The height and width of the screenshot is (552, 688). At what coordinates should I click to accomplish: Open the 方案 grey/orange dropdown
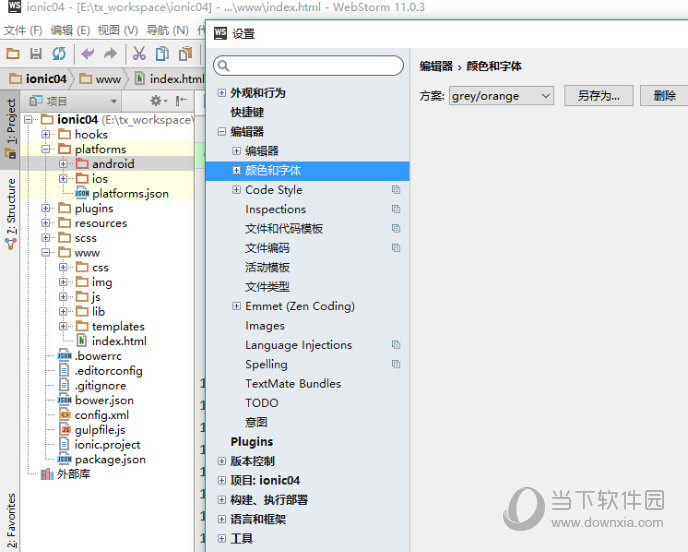(x=501, y=96)
